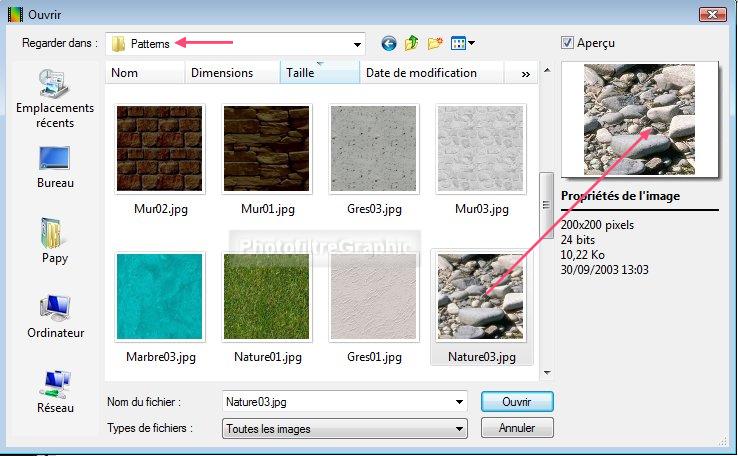Image resolution: width=738 pixels, height=456 pixels.
Task: Select the Ordinateur icon
Action: click(x=55, y=314)
